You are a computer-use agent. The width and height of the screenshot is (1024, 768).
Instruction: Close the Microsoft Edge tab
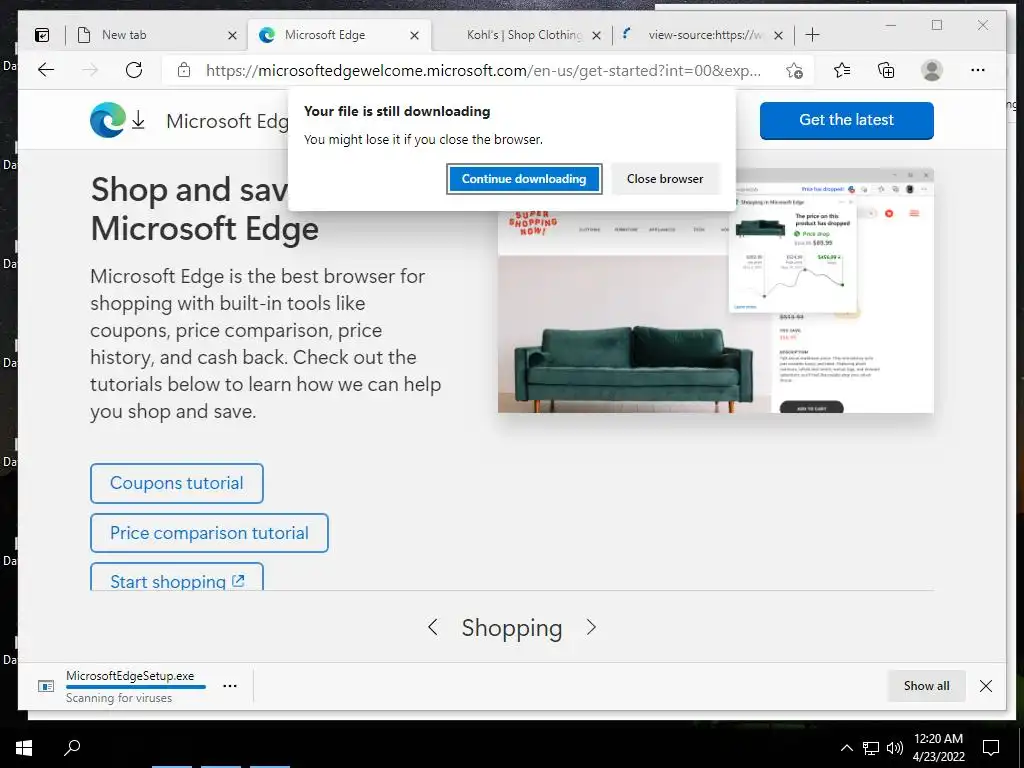coord(414,35)
